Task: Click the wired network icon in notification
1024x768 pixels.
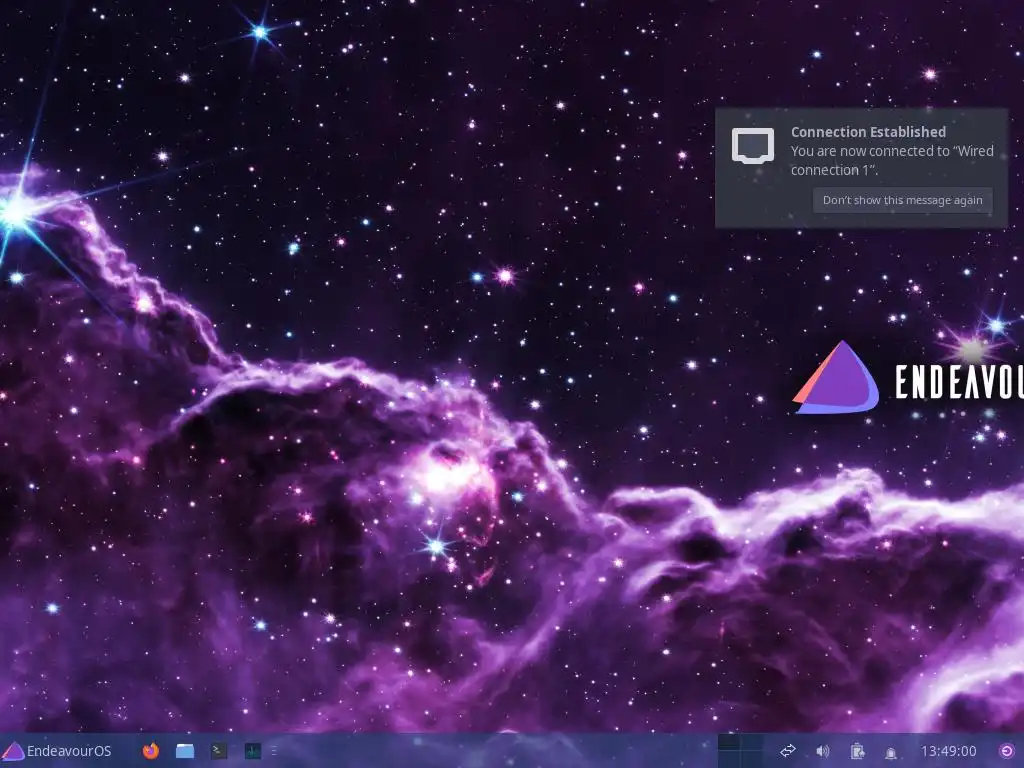Action: click(x=753, y=146)
